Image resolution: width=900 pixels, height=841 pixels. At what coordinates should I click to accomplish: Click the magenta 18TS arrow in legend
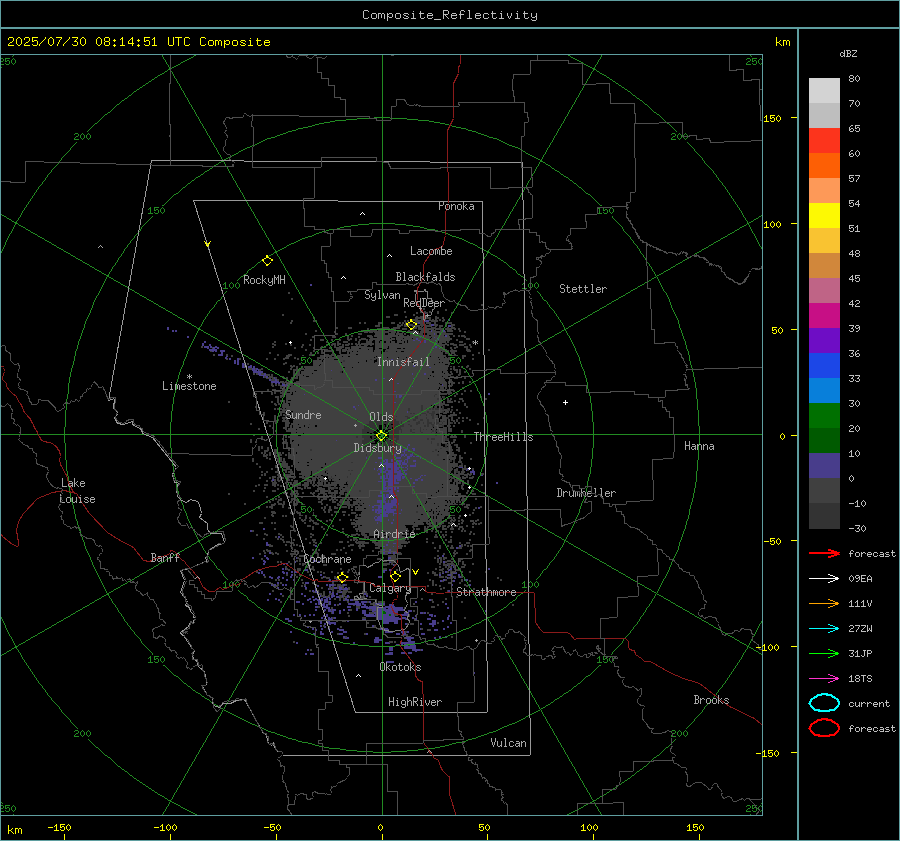pos(824,678)
